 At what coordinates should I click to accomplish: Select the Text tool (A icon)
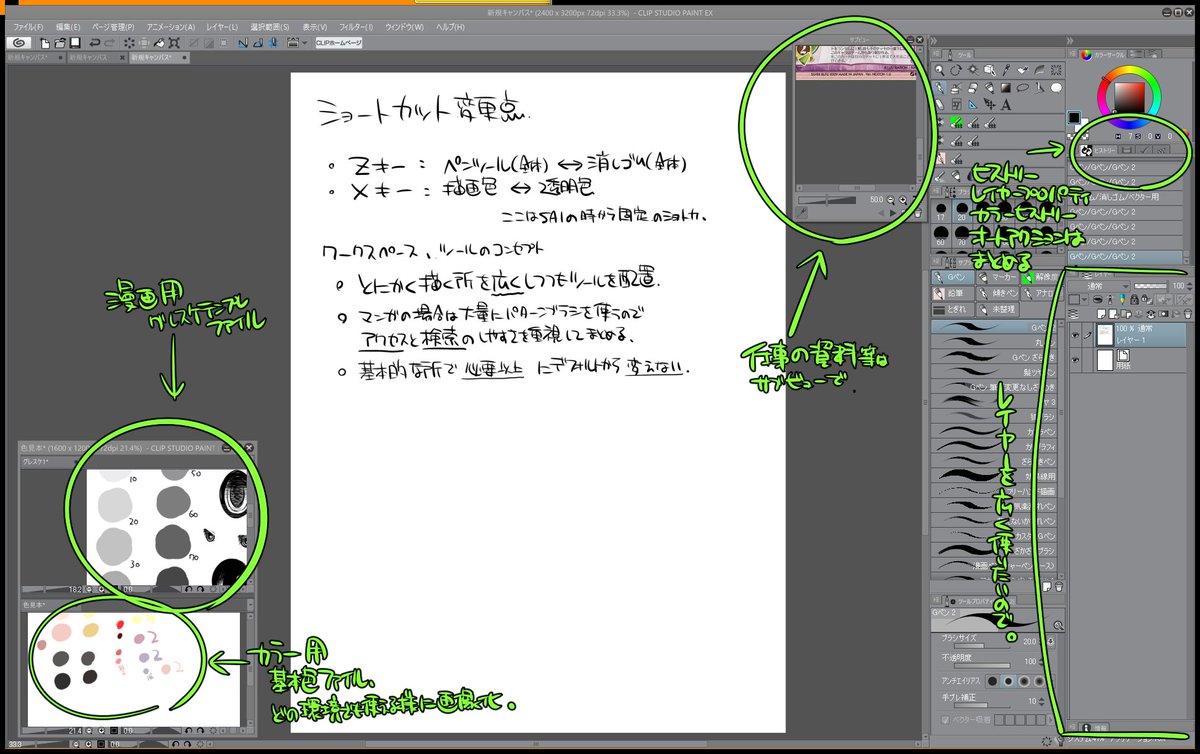[1005, 104]
